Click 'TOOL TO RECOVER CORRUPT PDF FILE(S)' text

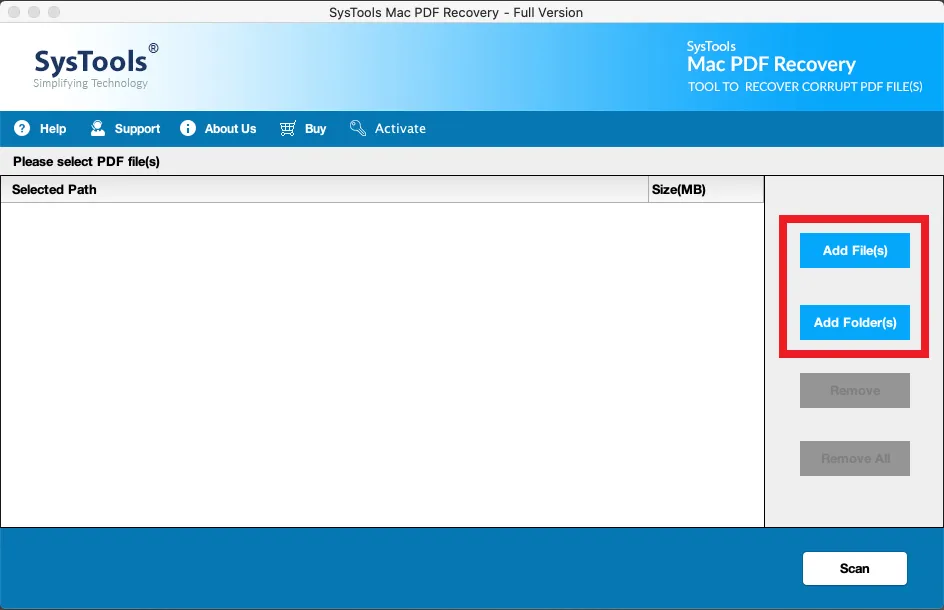(805, 87)
